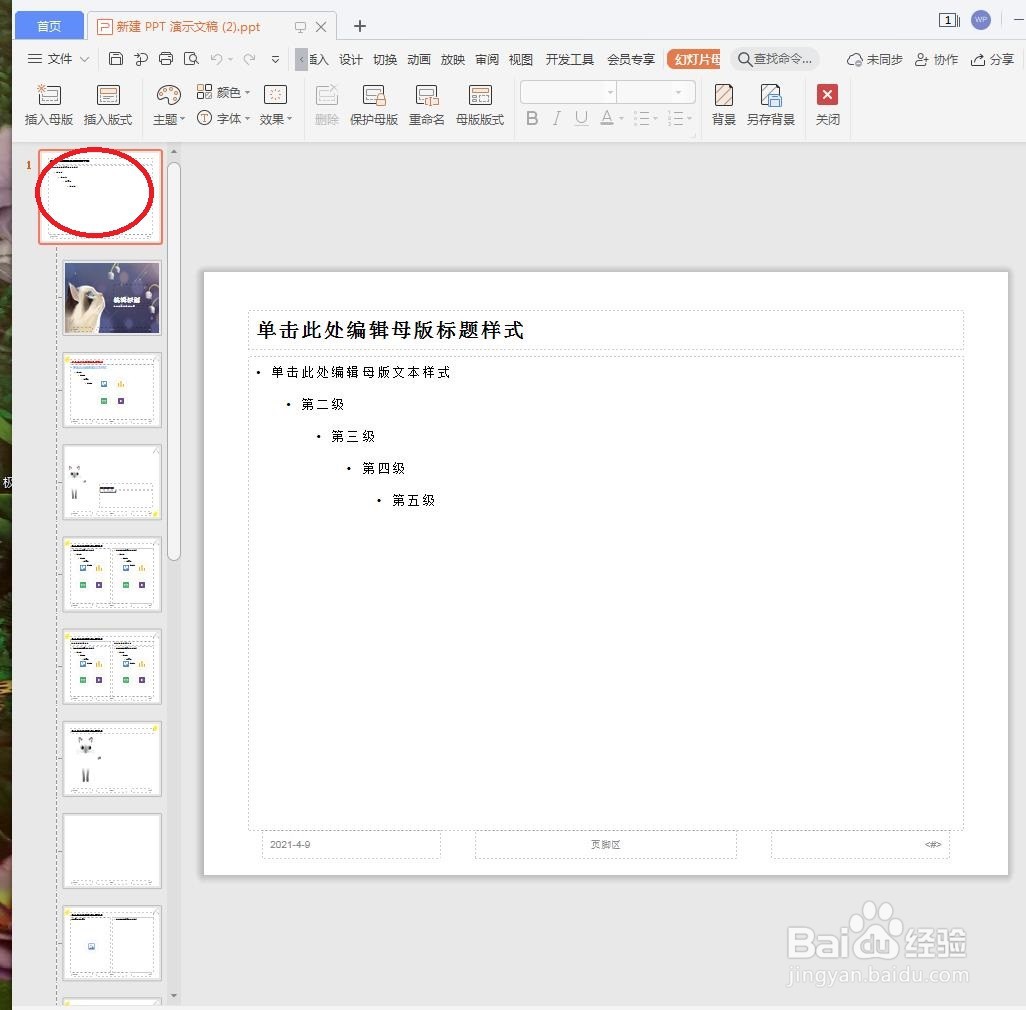
Task: Expand the Theme (主题) dropdown arrow
Action: coord(183,119)
